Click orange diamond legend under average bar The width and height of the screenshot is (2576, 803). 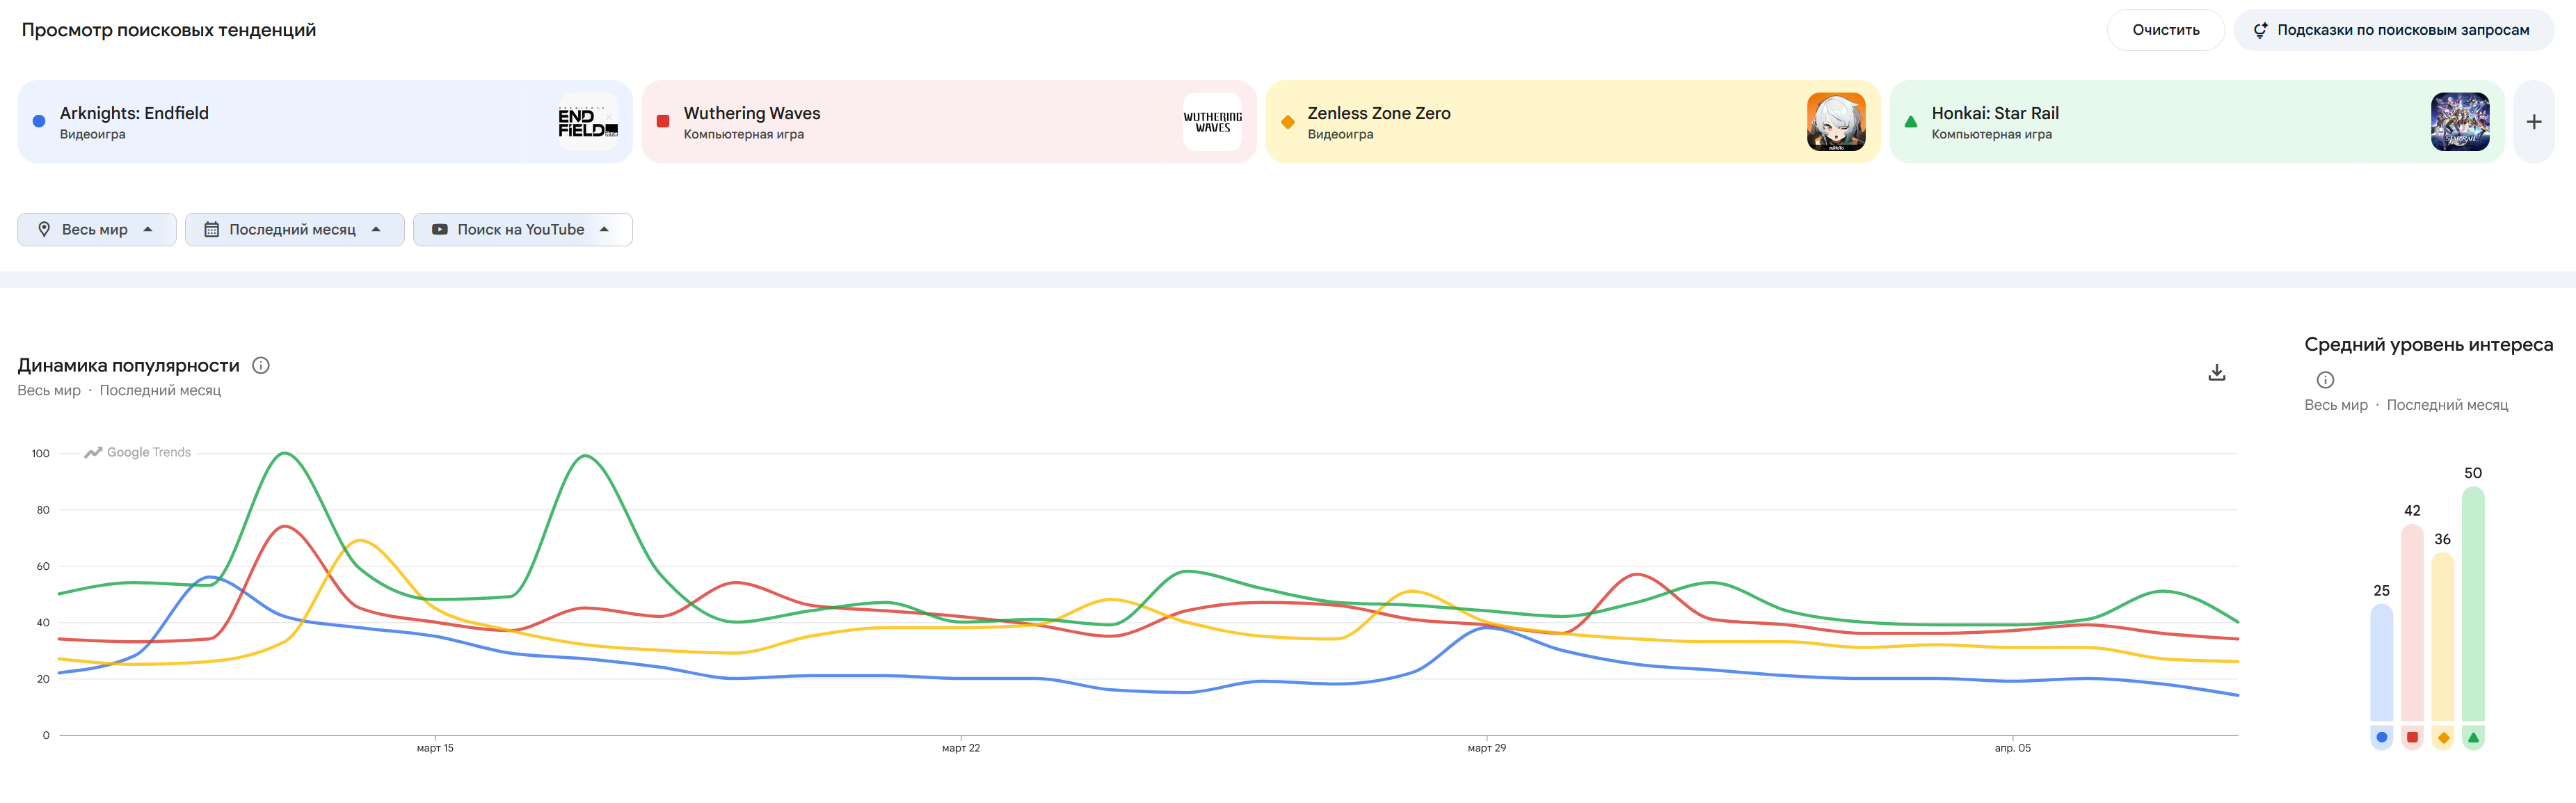pyautogui.click(x=2443, y=738)
